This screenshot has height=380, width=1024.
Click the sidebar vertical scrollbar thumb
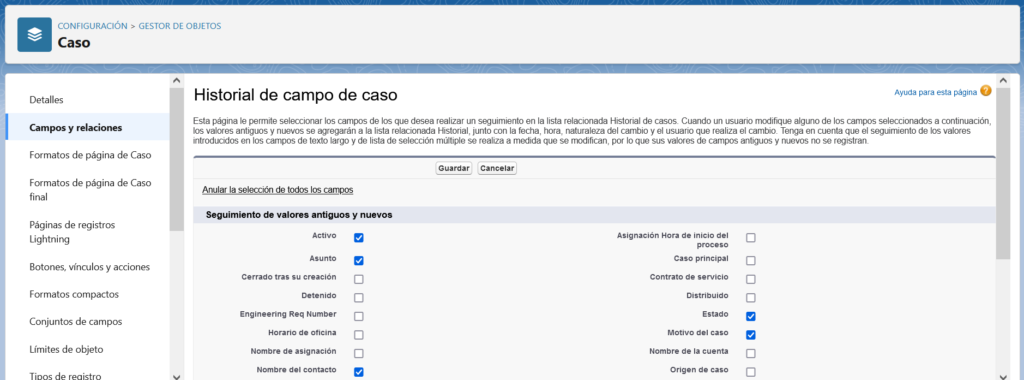click(x=176, y=159)
